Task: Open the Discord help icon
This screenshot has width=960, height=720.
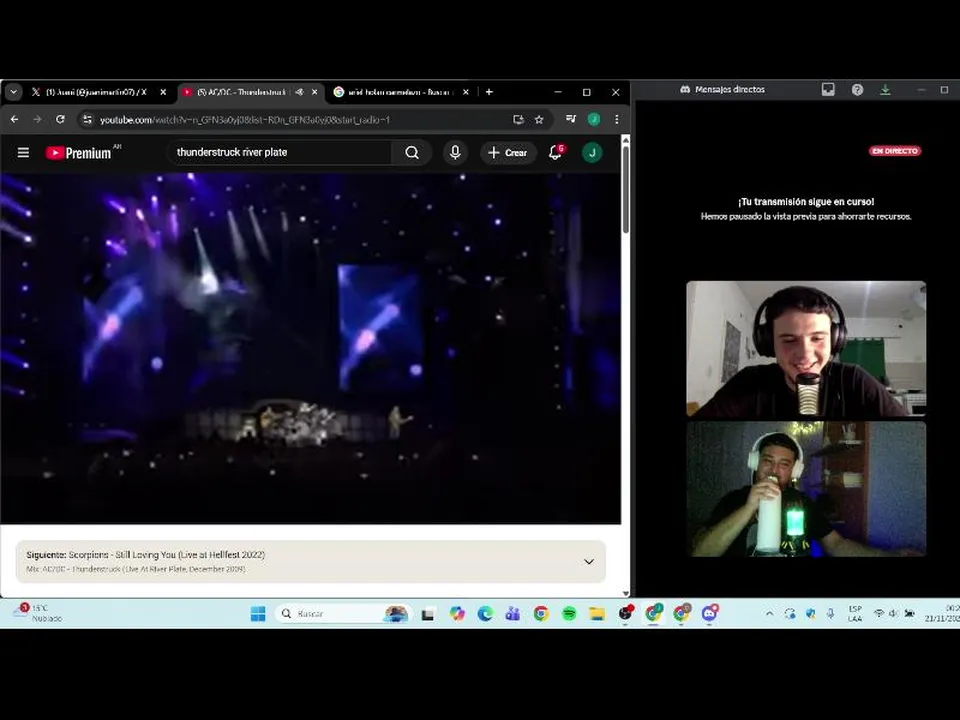Action: pos(857,90)
